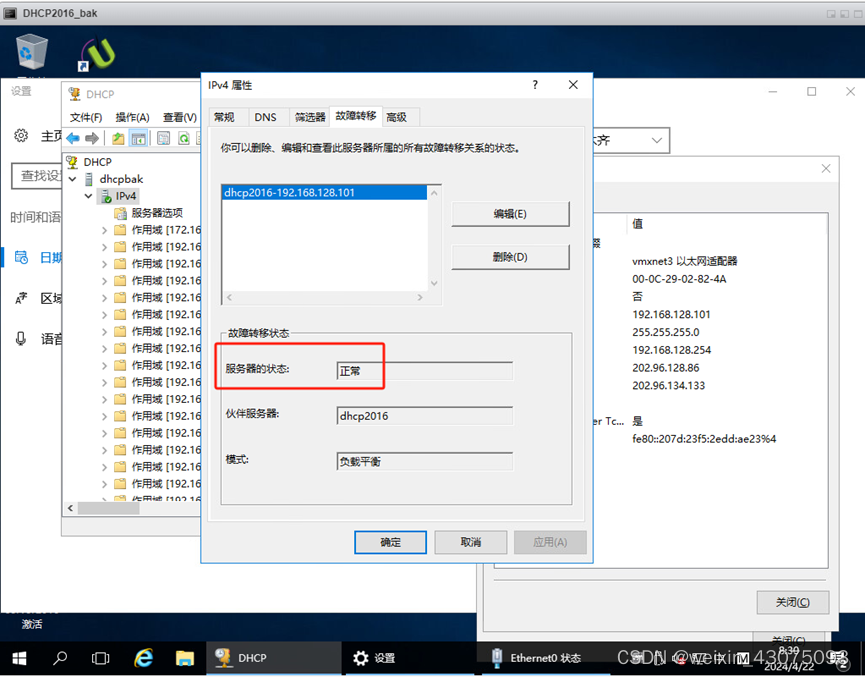Click MAC value 00-0C-29-02-82-4A

[x=679, y=279]
